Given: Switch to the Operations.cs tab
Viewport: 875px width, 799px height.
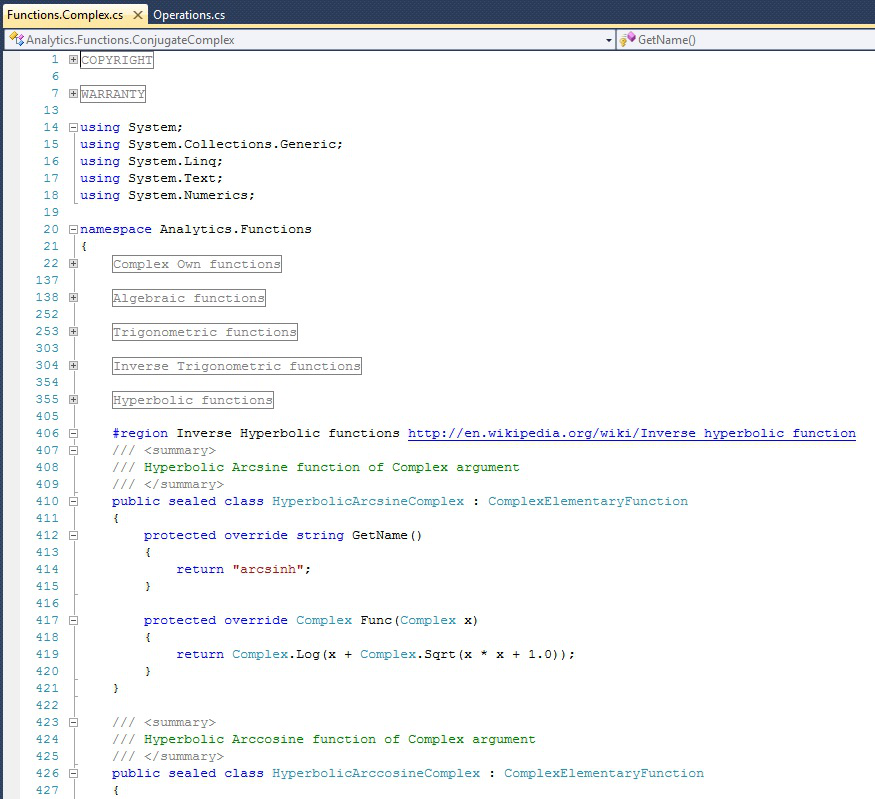Looking at the screenshot, I should coord(189,15).
